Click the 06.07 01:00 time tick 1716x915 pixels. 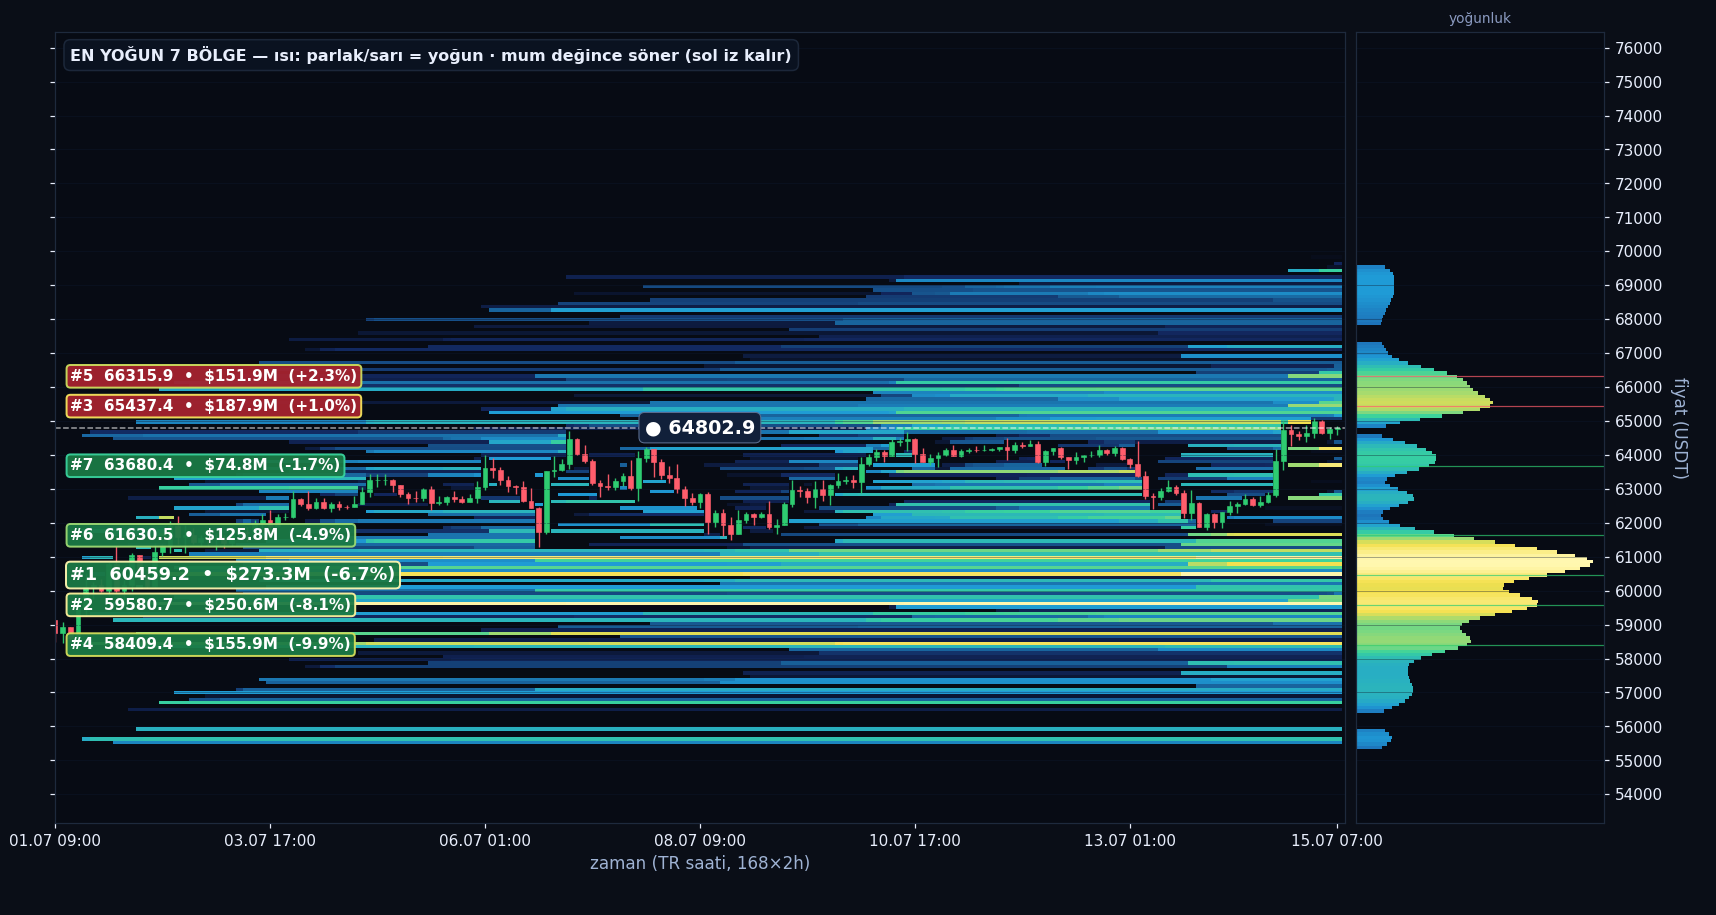(x=485, y=841)
